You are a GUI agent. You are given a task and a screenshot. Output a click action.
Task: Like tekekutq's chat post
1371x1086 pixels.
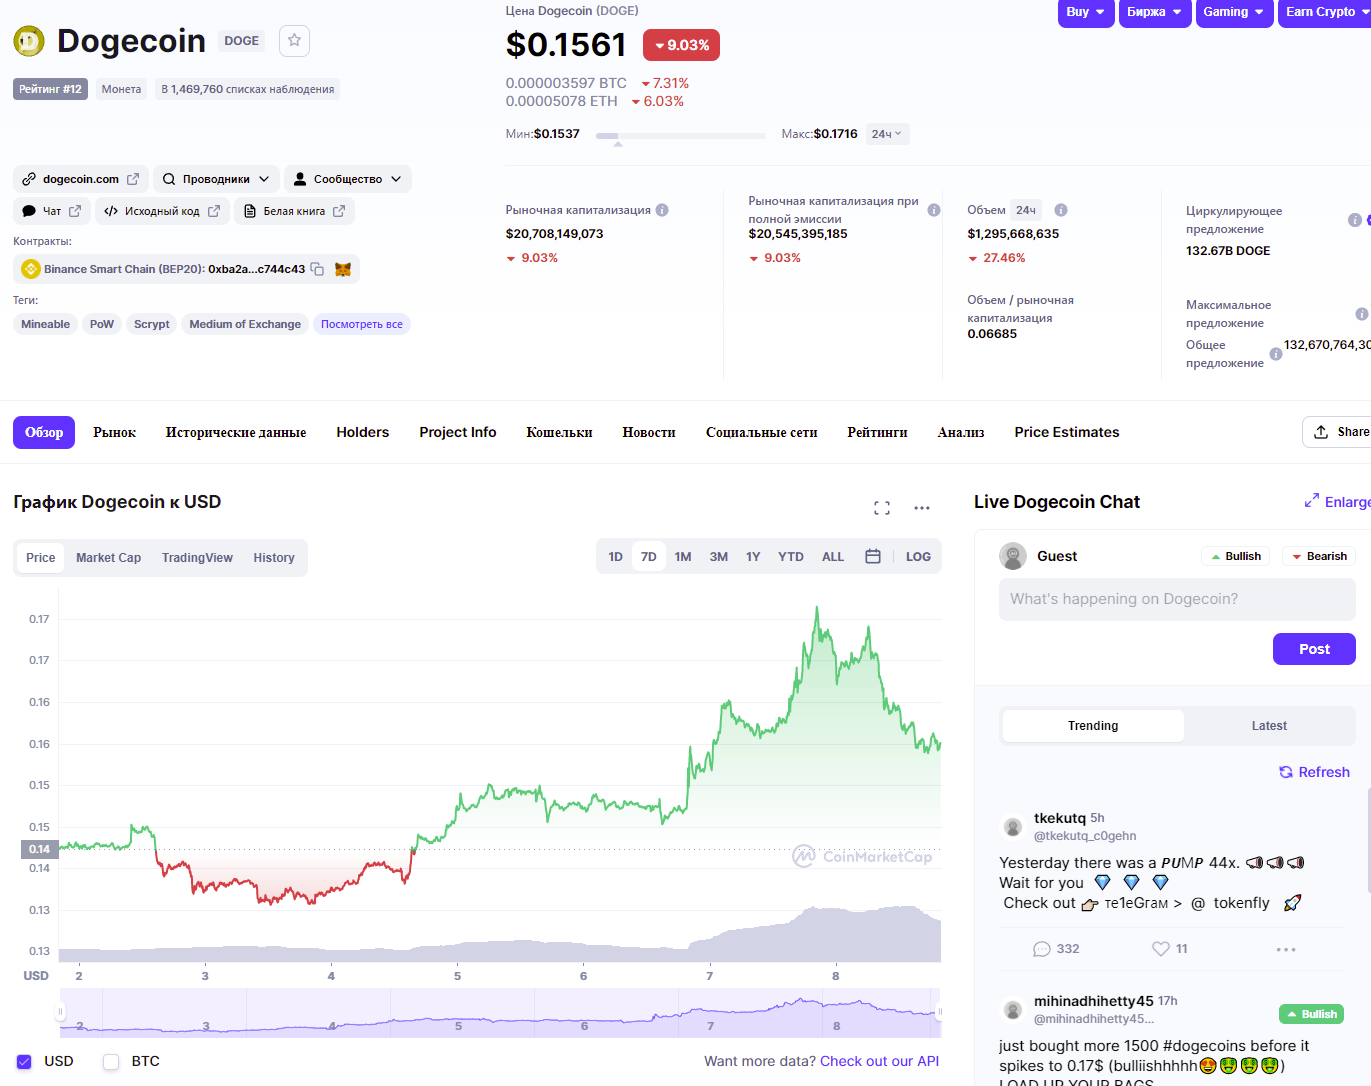point(1161,949)
